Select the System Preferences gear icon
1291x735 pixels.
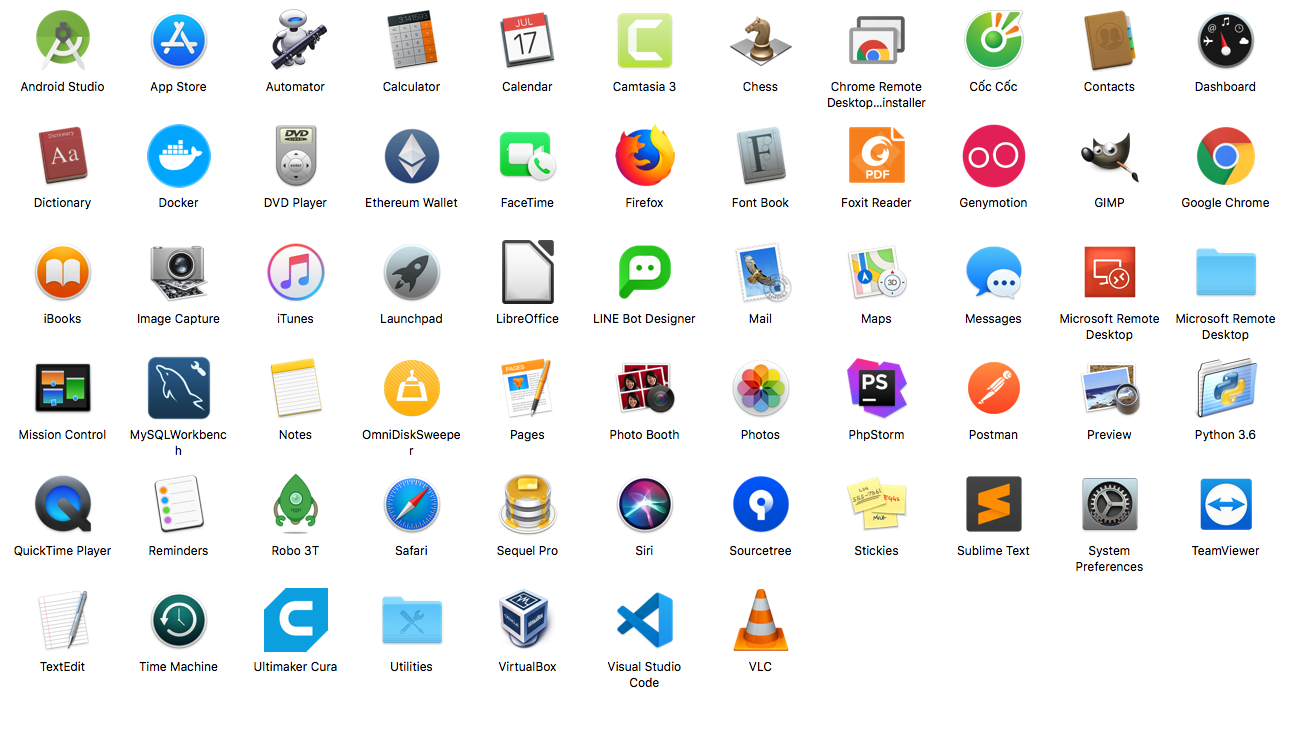(x=1109, y=504)
